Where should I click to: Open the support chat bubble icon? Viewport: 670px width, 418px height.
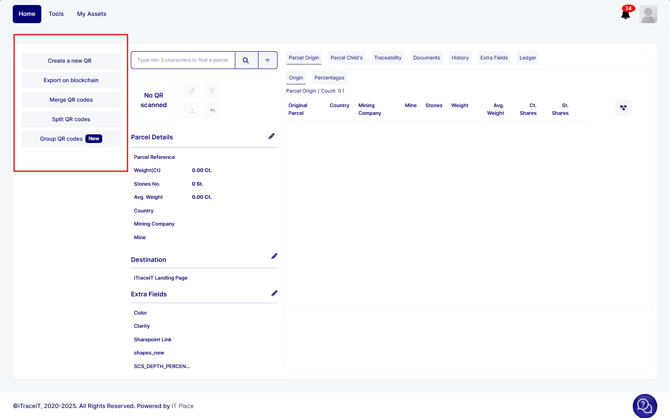pyautogui.click(x=645, y=404)
